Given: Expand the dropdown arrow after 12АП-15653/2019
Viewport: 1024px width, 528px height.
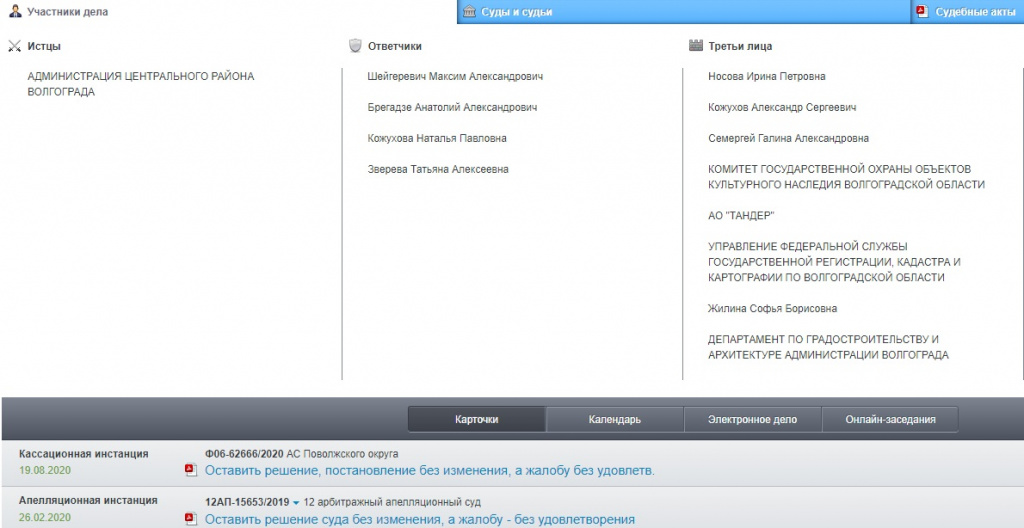Looking at the screenshot, I should tap(296, 502).
